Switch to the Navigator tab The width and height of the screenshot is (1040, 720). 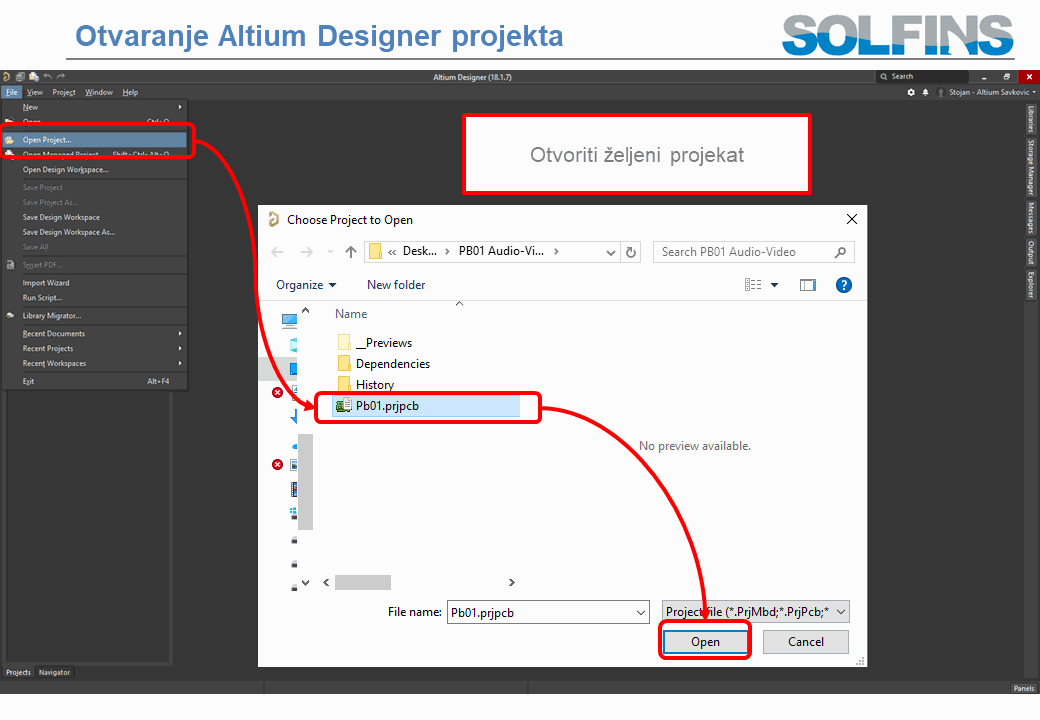click(54, 672)
